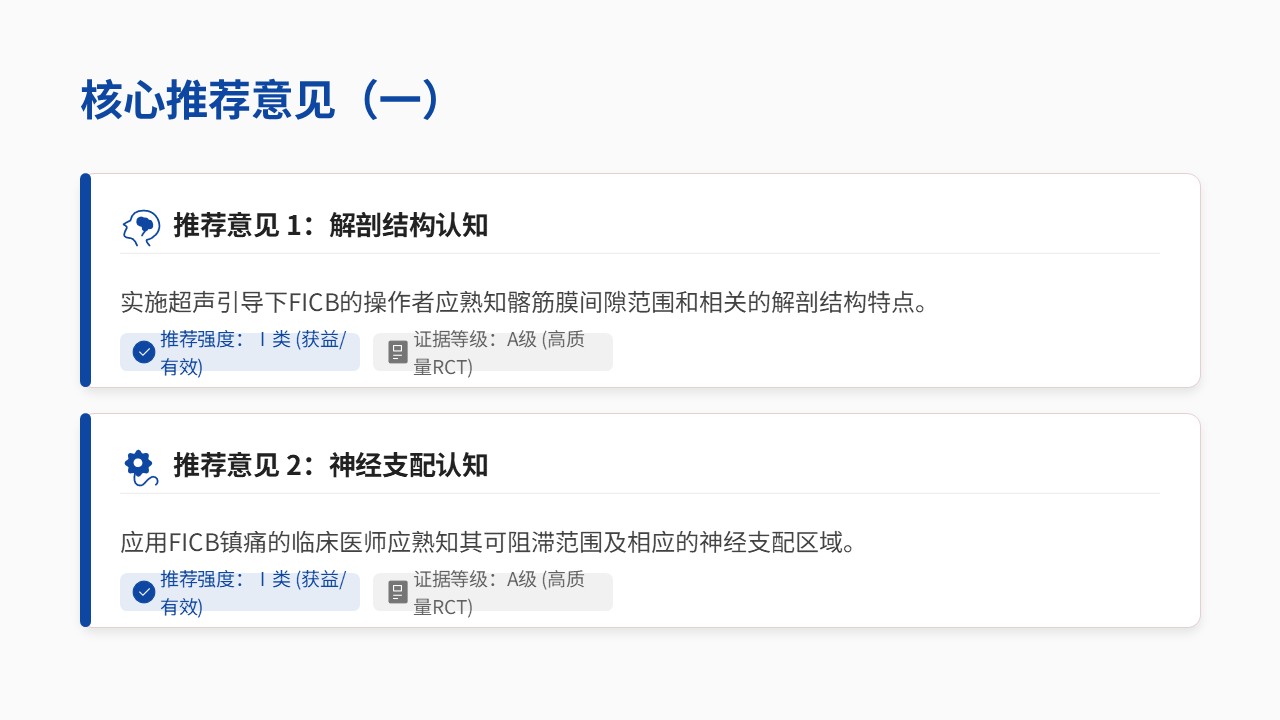
Task: Click the checkmark icon in the second card
Action: pos(144,592)
